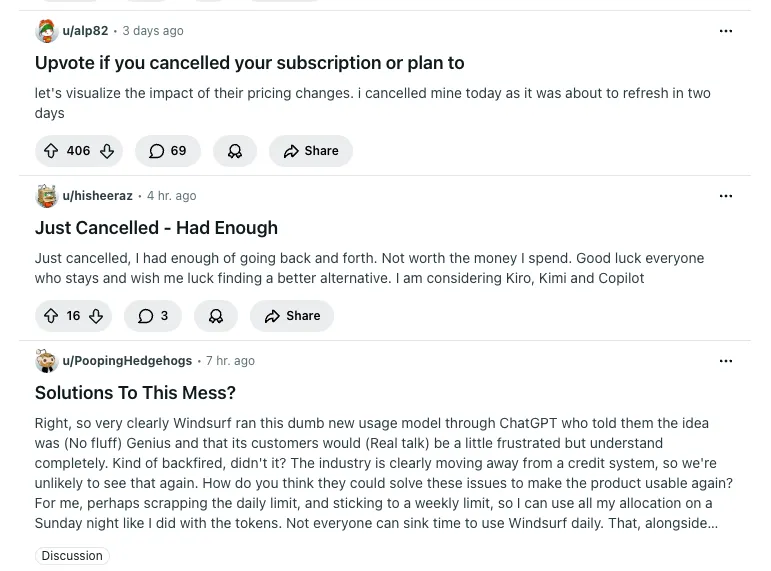Give award to hisheeraz's post

point(216,316)
